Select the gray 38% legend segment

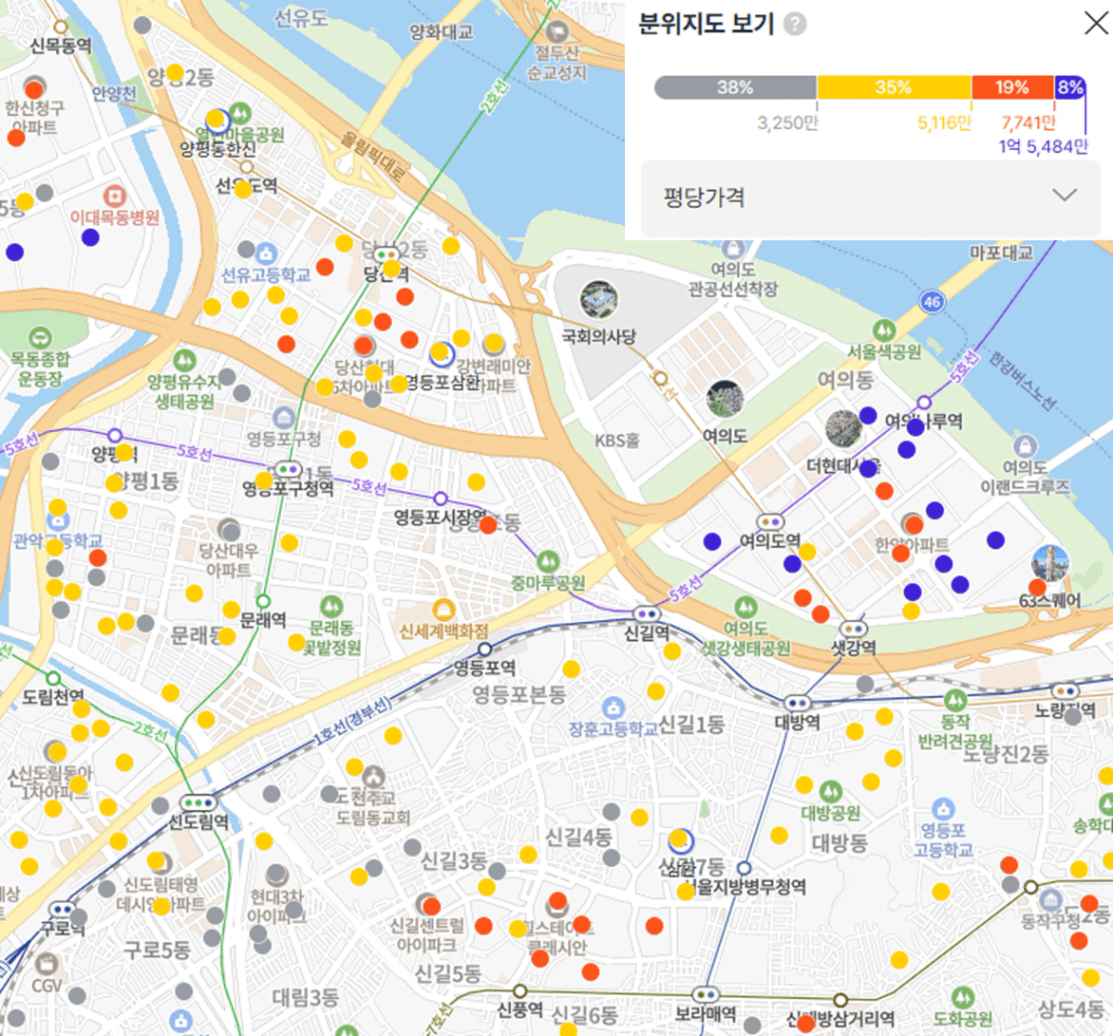point(735,87)
